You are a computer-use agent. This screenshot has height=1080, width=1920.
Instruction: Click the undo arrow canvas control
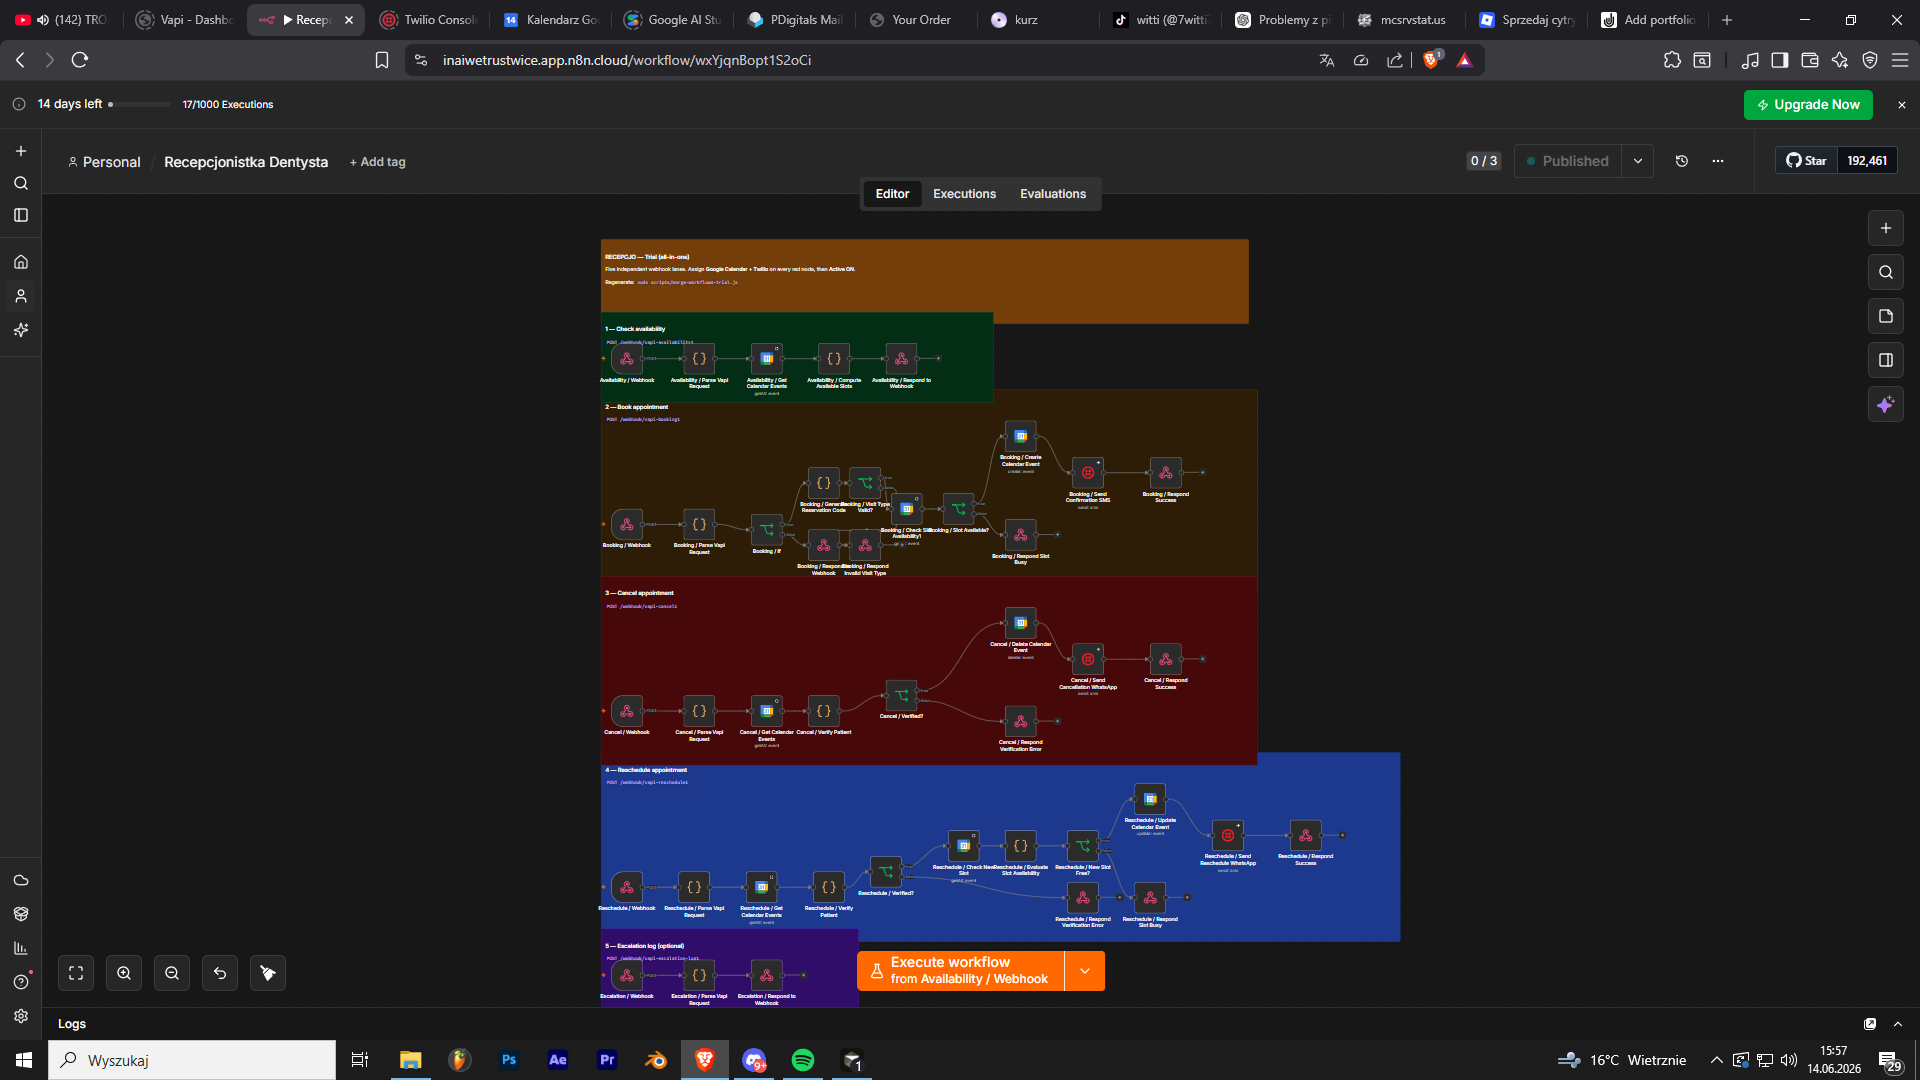click(220, 973)
